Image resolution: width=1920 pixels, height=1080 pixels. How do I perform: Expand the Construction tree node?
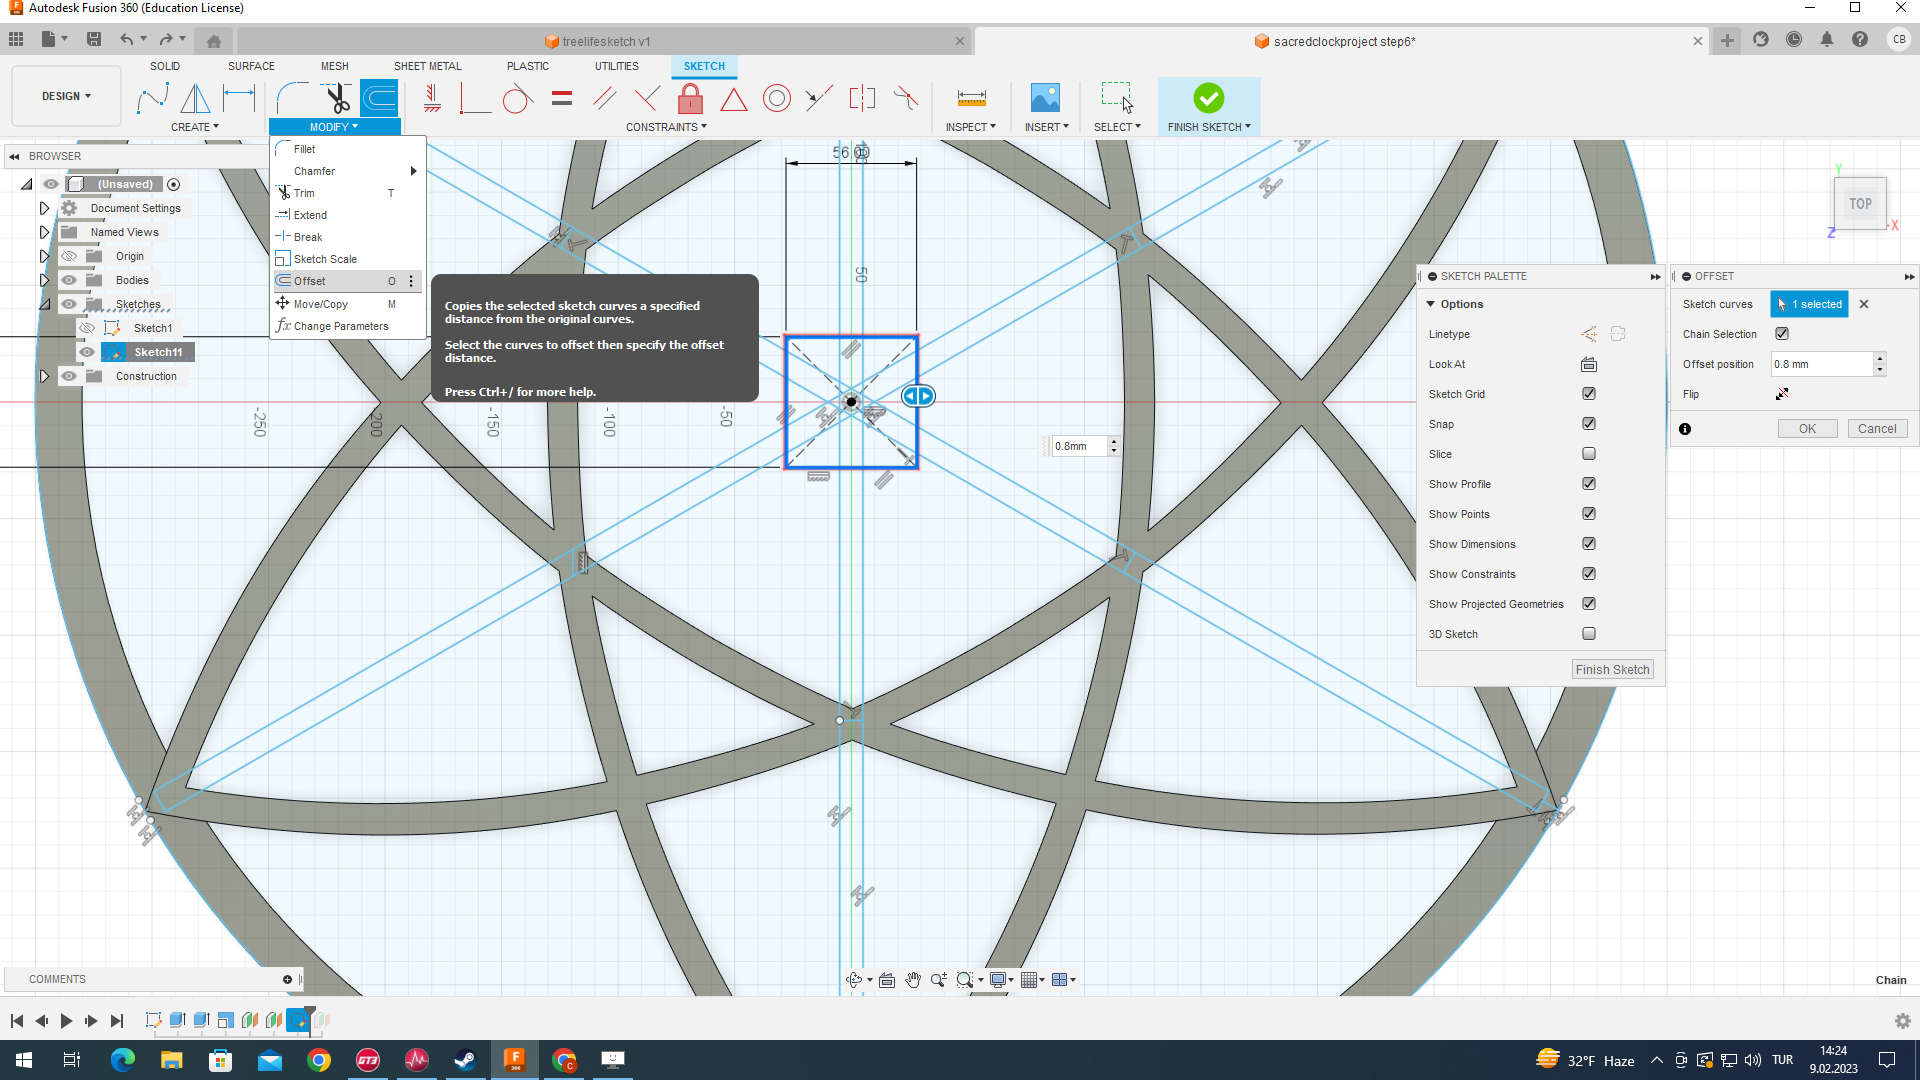(x=44, y=376)
